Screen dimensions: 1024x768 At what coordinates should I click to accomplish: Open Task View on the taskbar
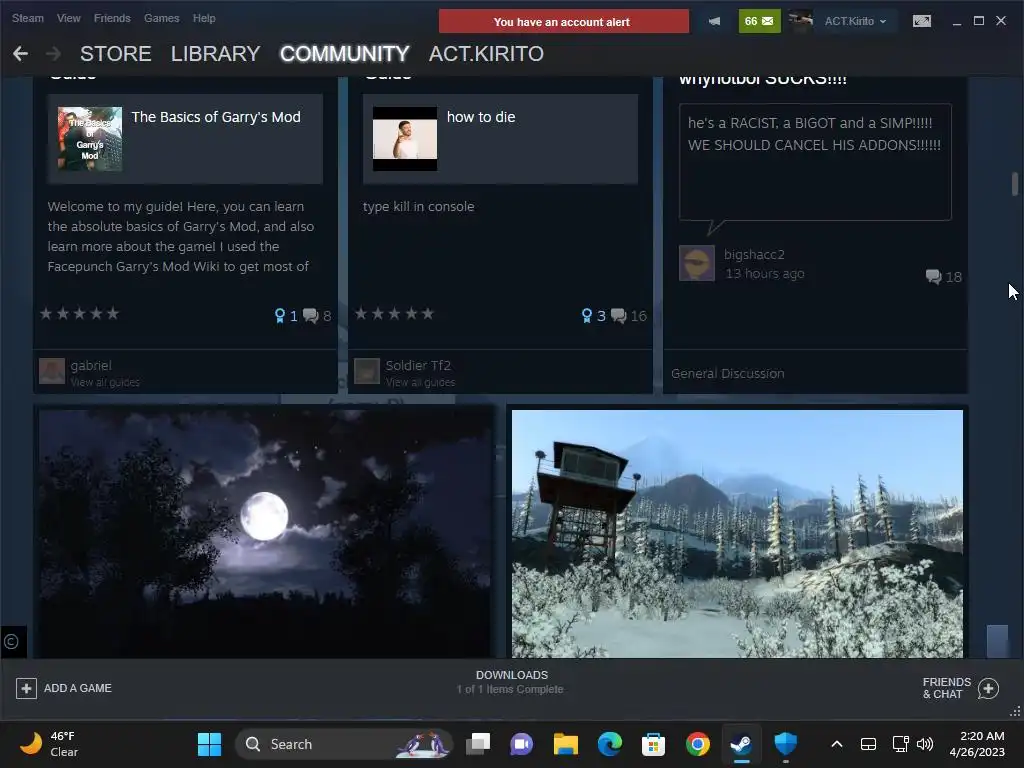pos(478,744)
